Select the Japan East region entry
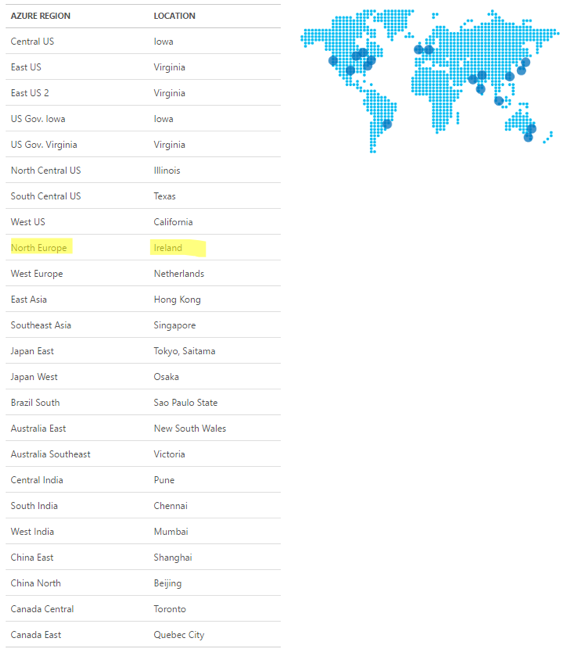 coord(32,351)
